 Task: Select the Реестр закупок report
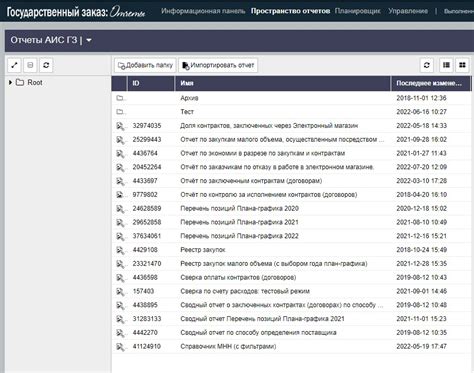203,250
